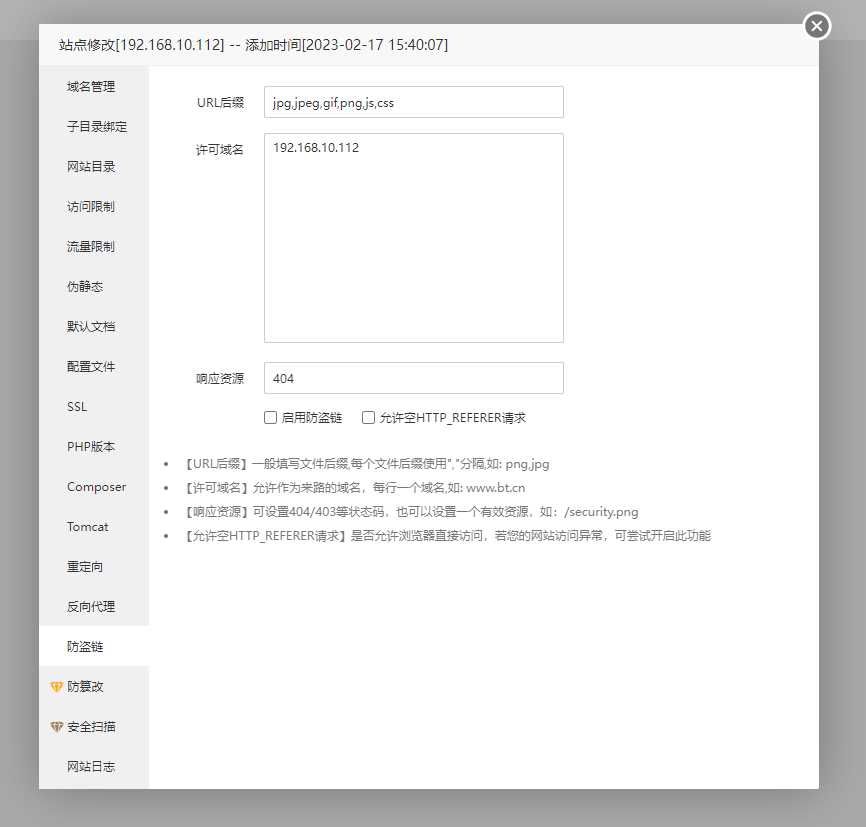Click the 响应资源 input field
The height and width of the screenshot is (827, 866).
tap(413, 378)
